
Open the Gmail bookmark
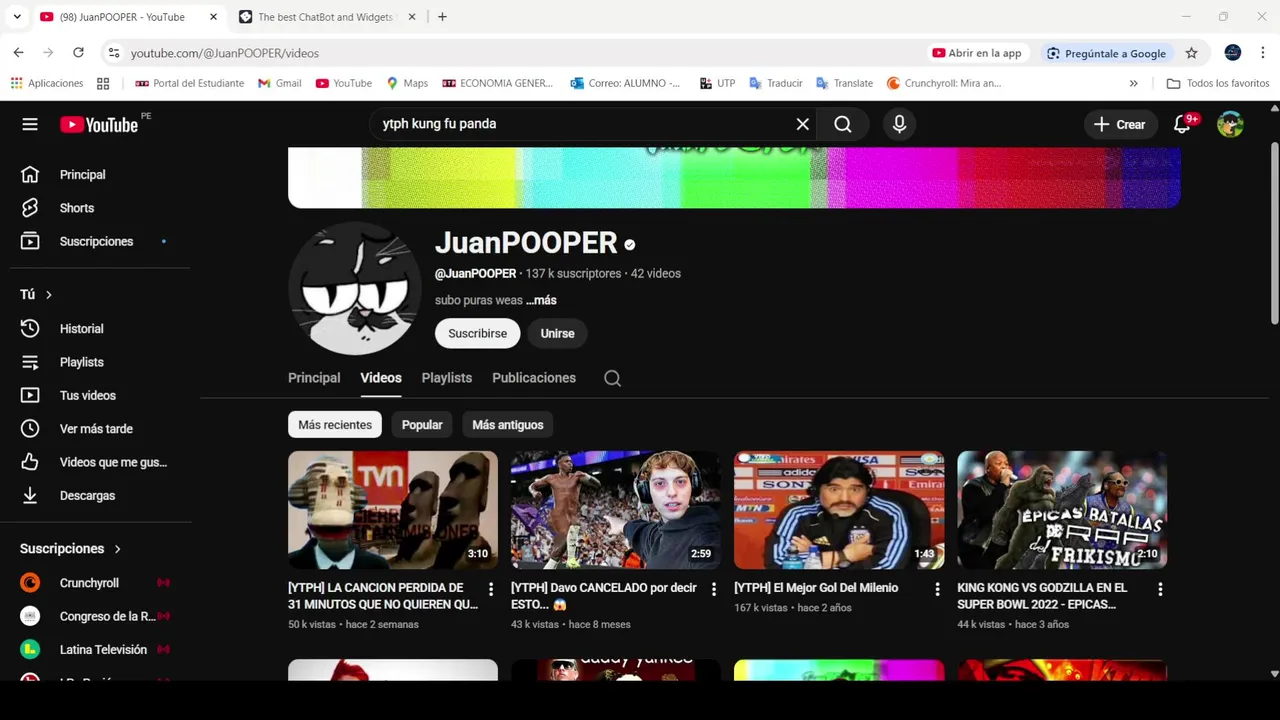pyautogui.click(x=279, y=83)
